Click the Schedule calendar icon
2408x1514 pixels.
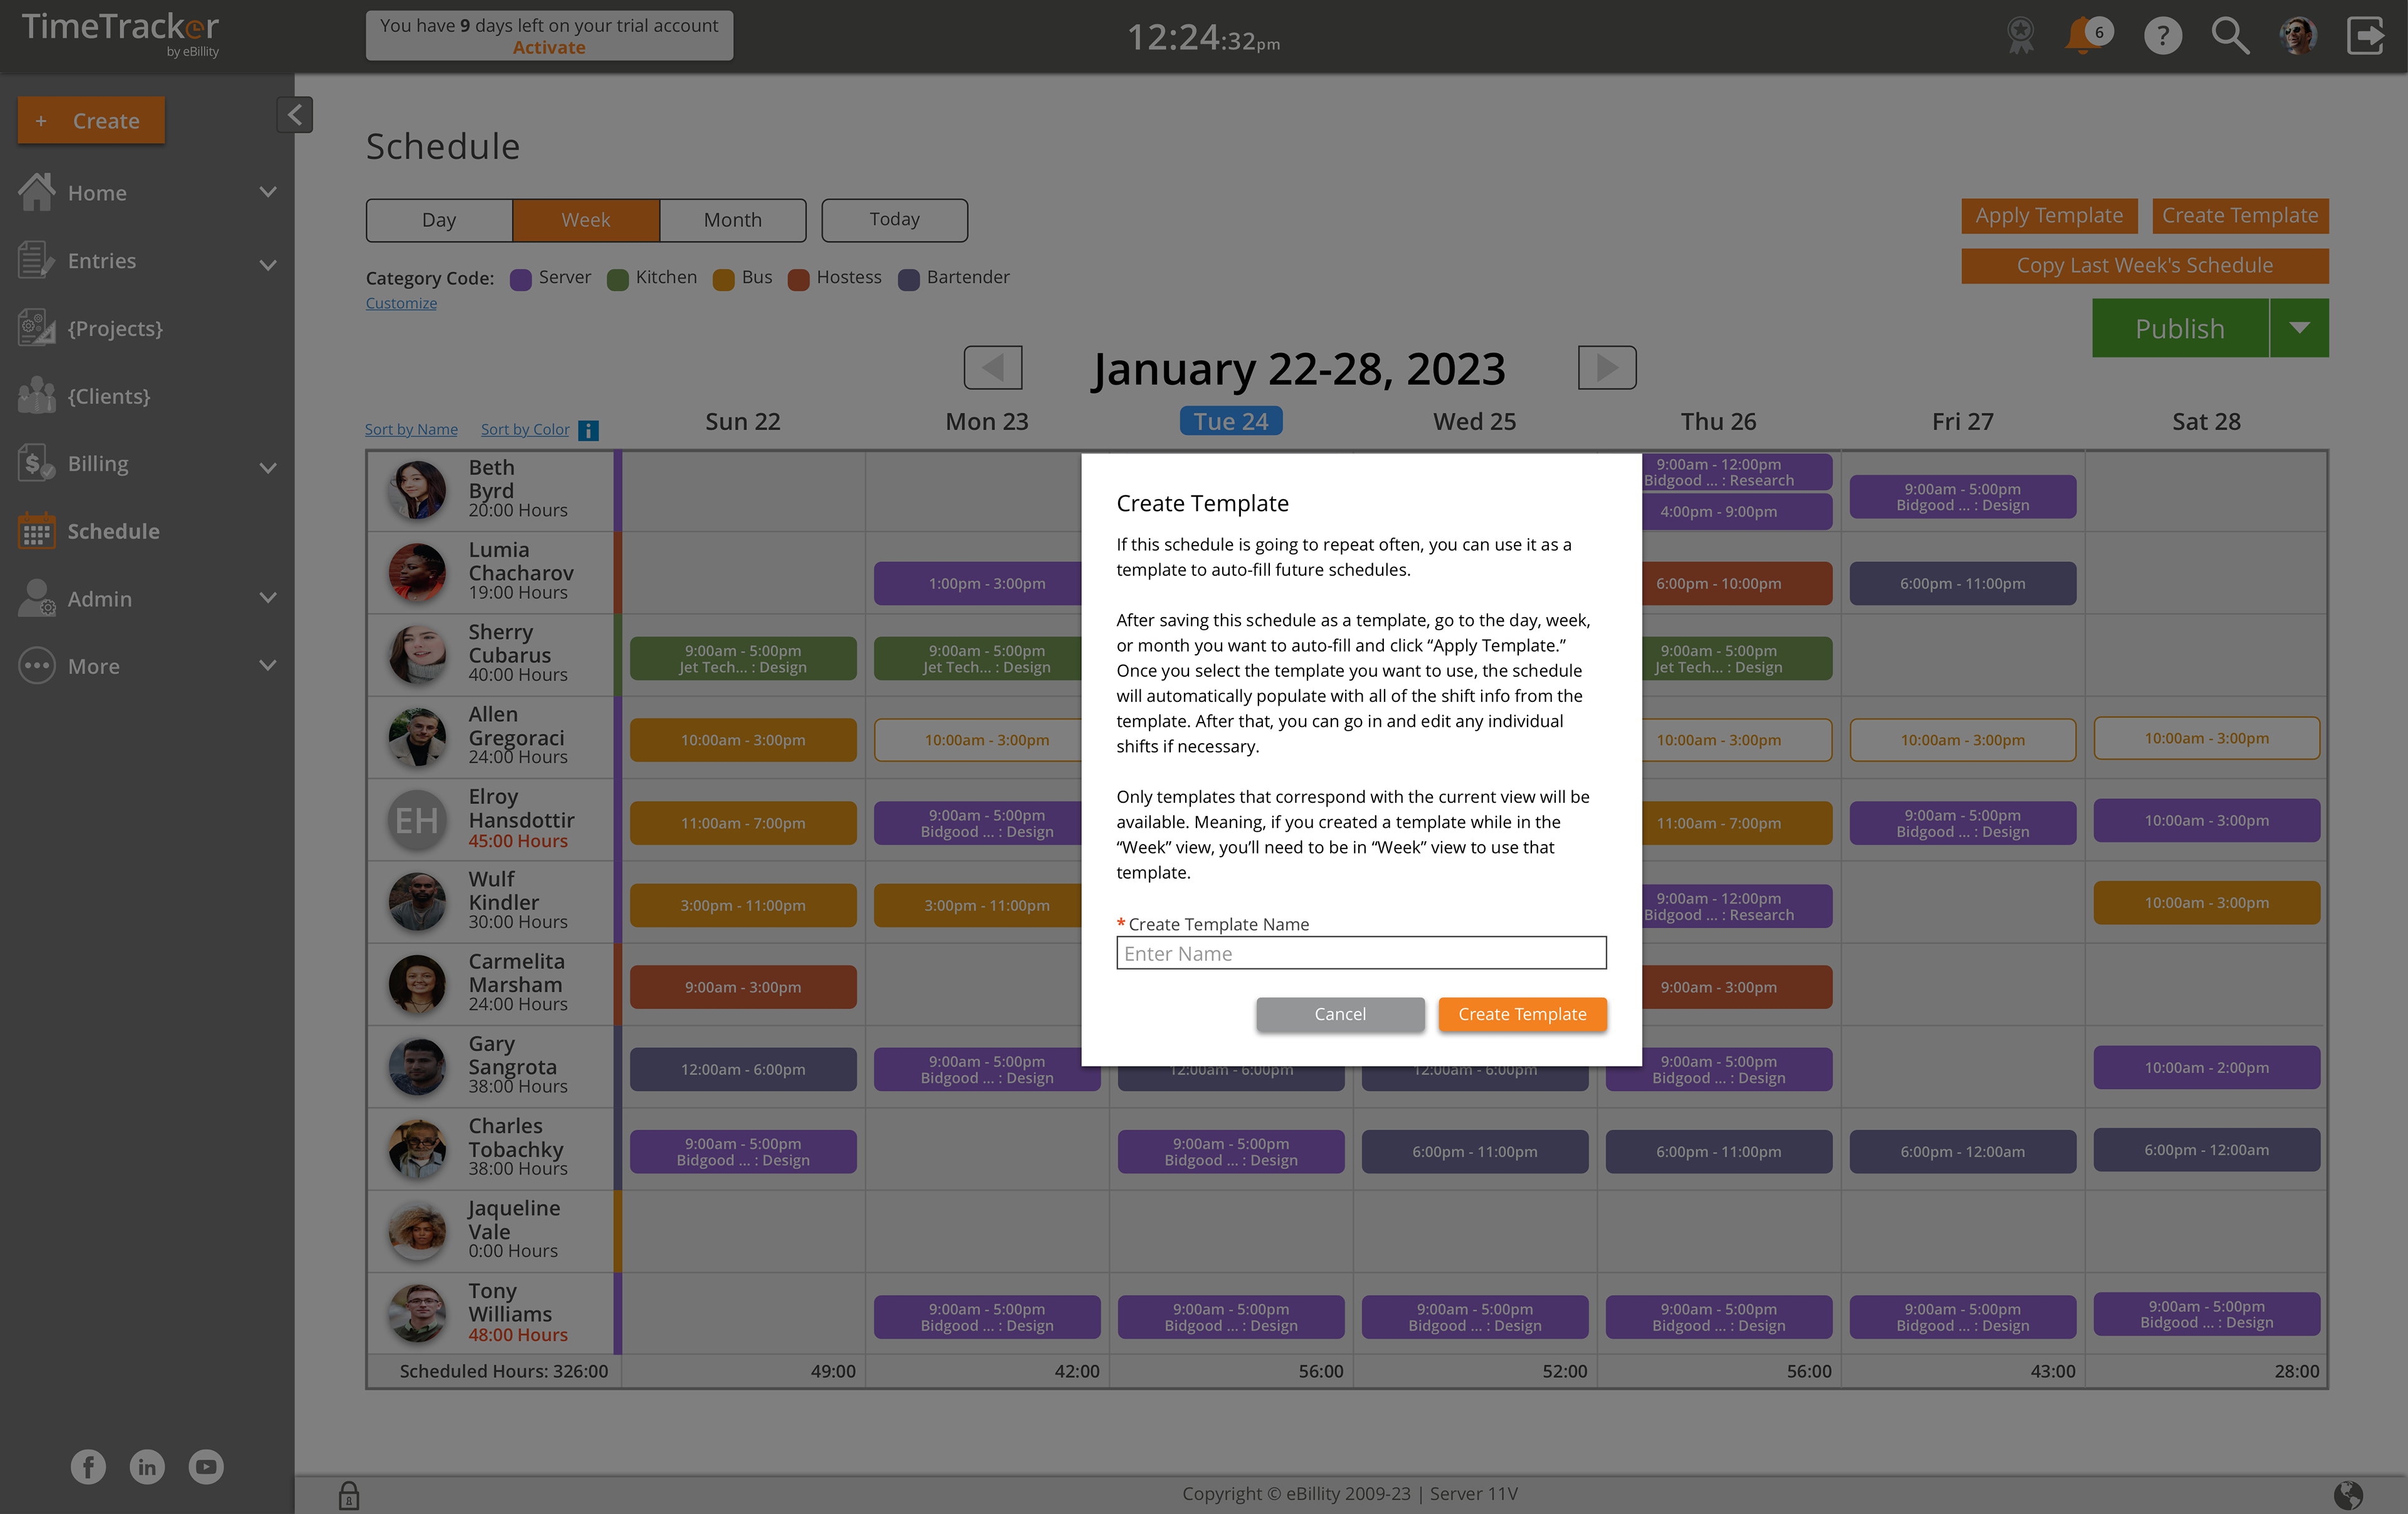point(36,531)
